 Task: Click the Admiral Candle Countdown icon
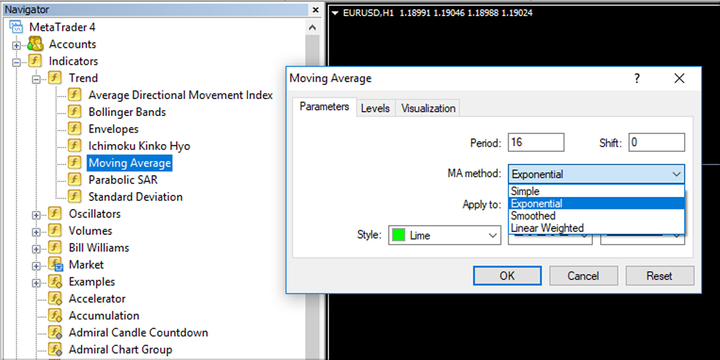pos(55,332)
